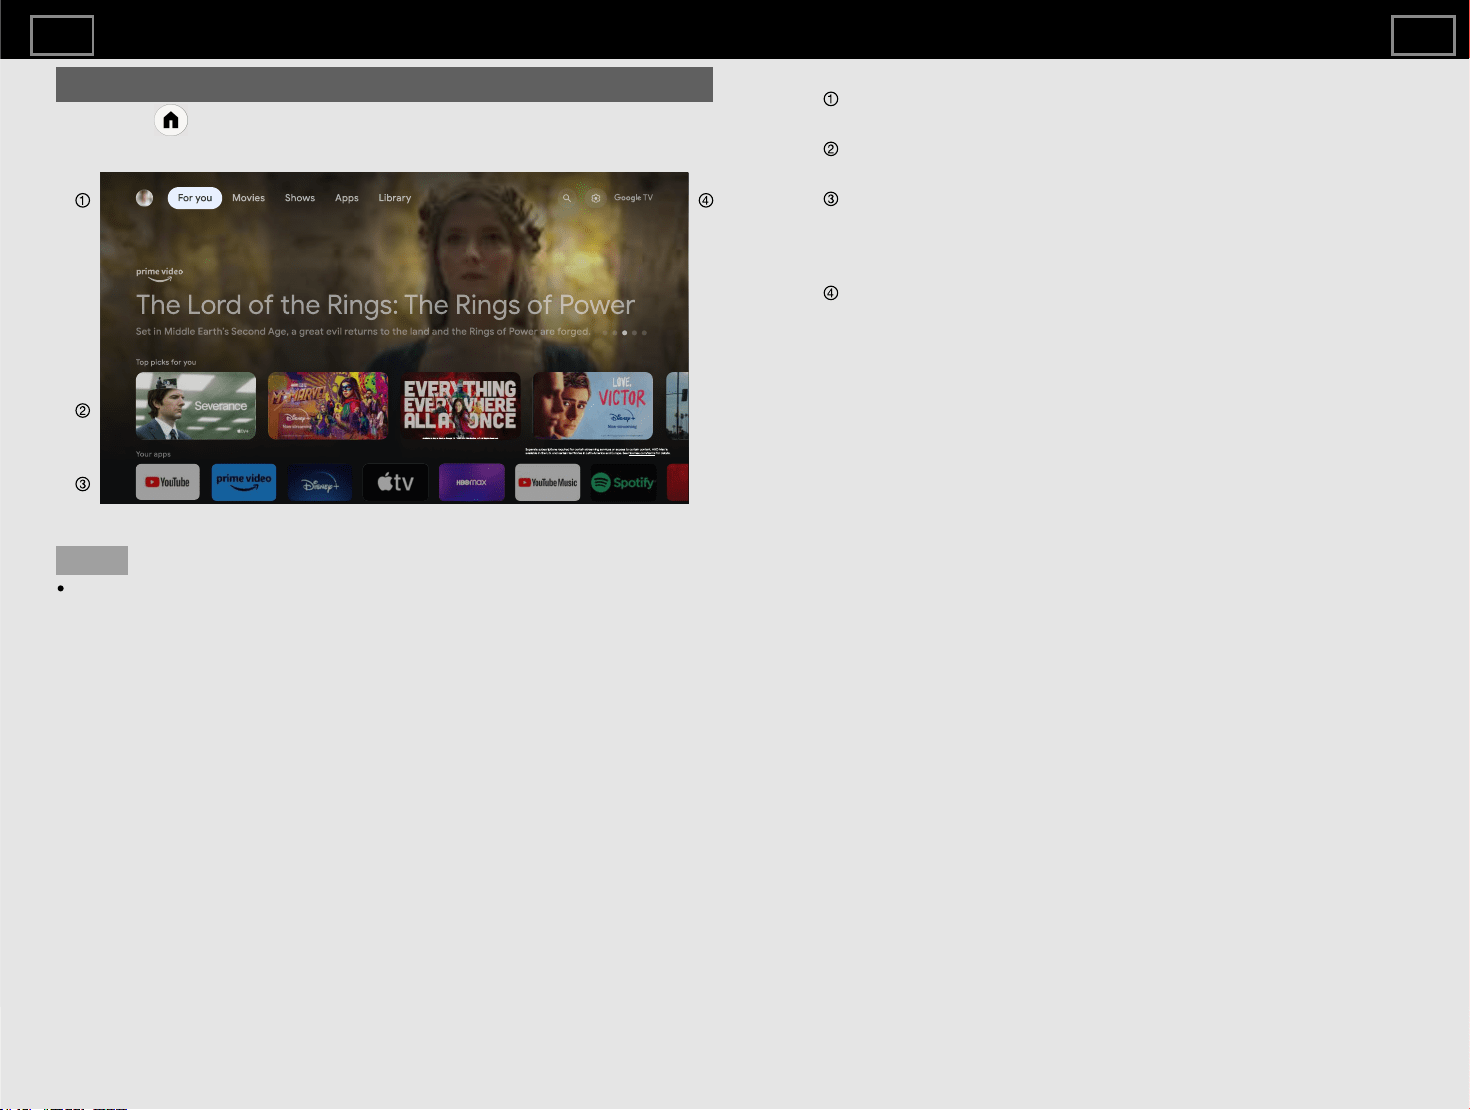This screenshot has width=1470, height=1110.
Task: Select the Love, Victor thumbnail
Action: point(593,406)
